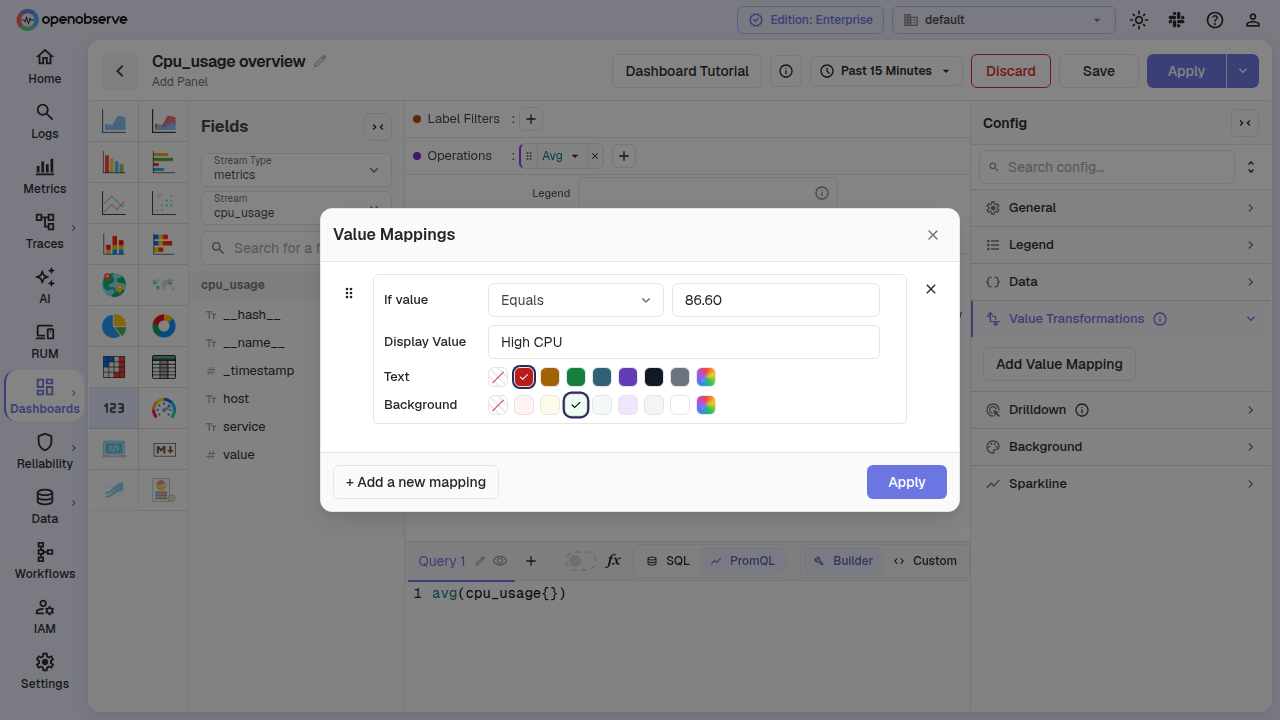Click the mapping row drag handle
This screenshot has height=720, width=1280.
click(x=349, y=293)
